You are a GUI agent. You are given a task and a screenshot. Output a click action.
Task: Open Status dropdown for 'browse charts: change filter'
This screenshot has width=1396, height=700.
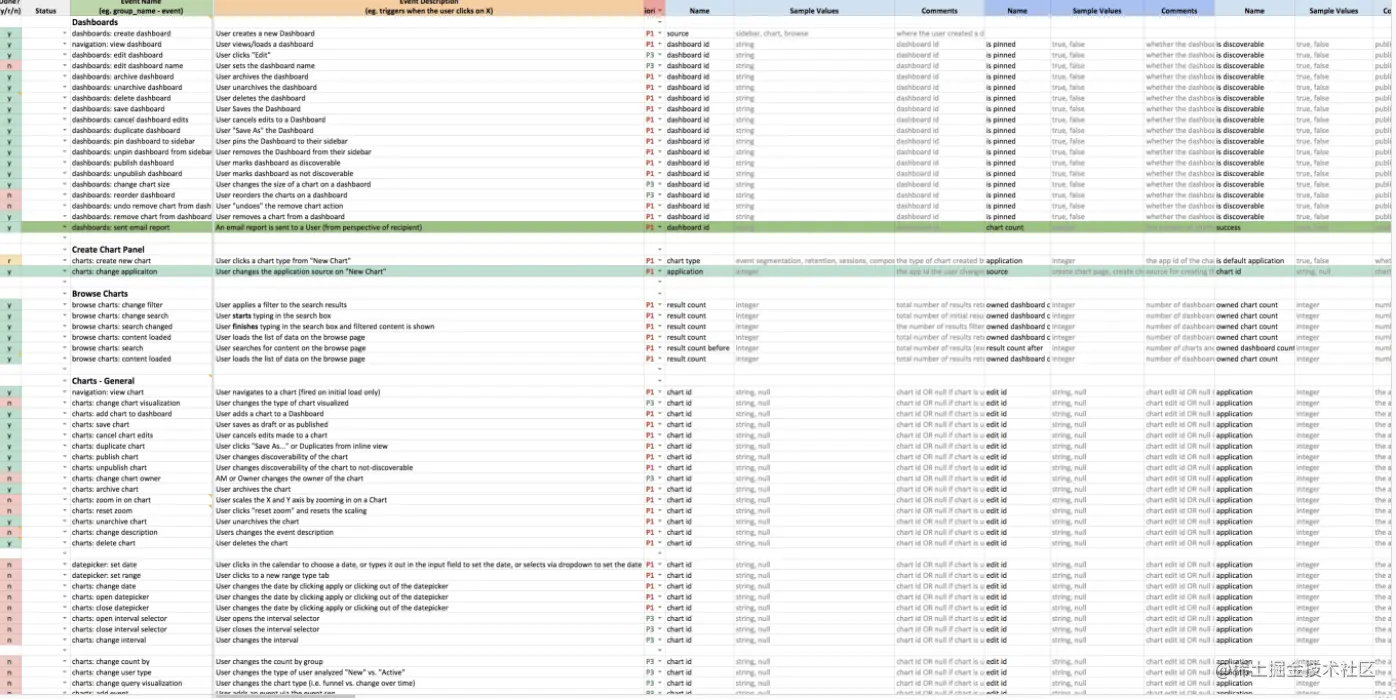[65, 305]
